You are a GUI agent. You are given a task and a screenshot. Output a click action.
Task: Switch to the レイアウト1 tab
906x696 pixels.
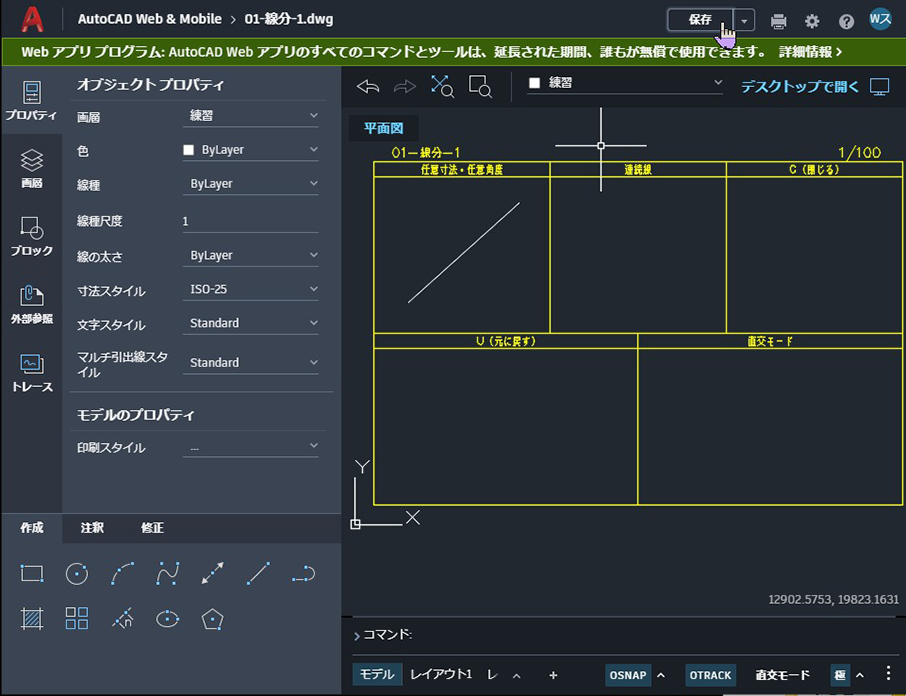click(441, 674)
